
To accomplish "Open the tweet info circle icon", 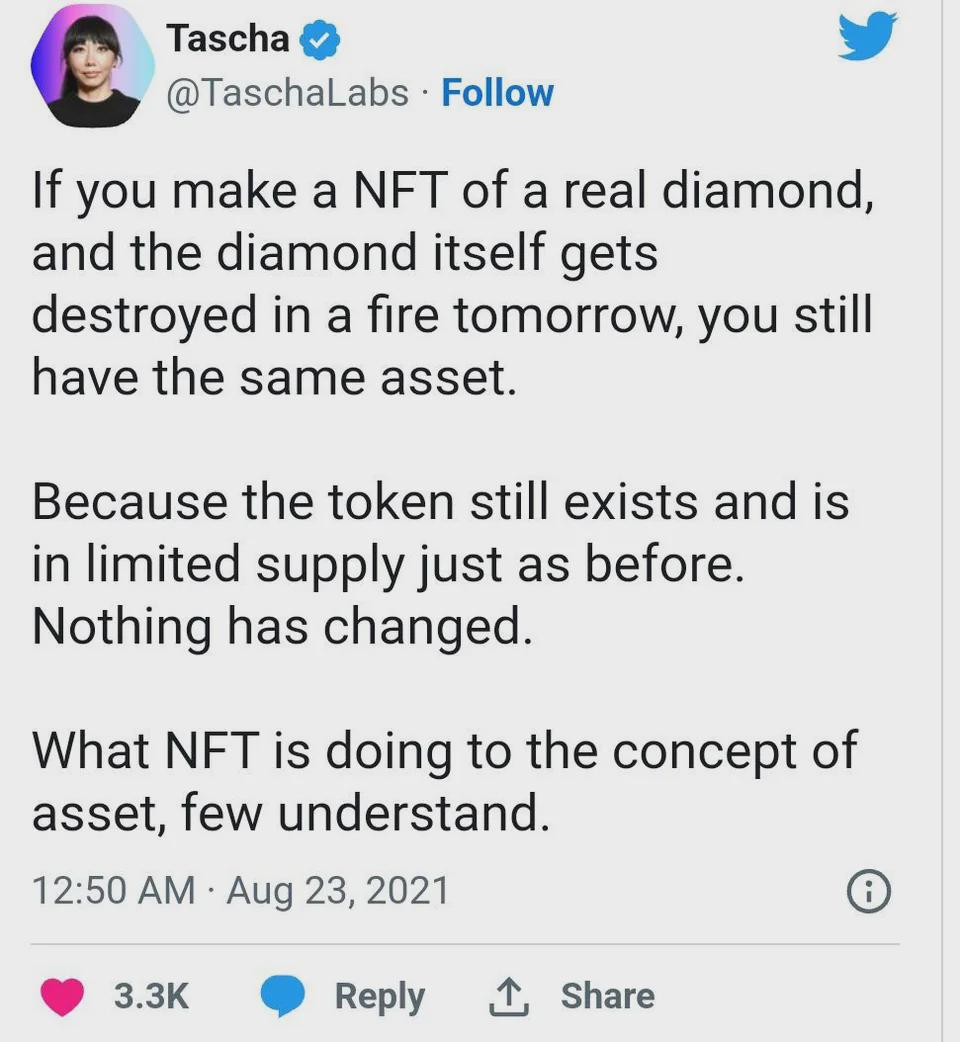I will [868, 891].
